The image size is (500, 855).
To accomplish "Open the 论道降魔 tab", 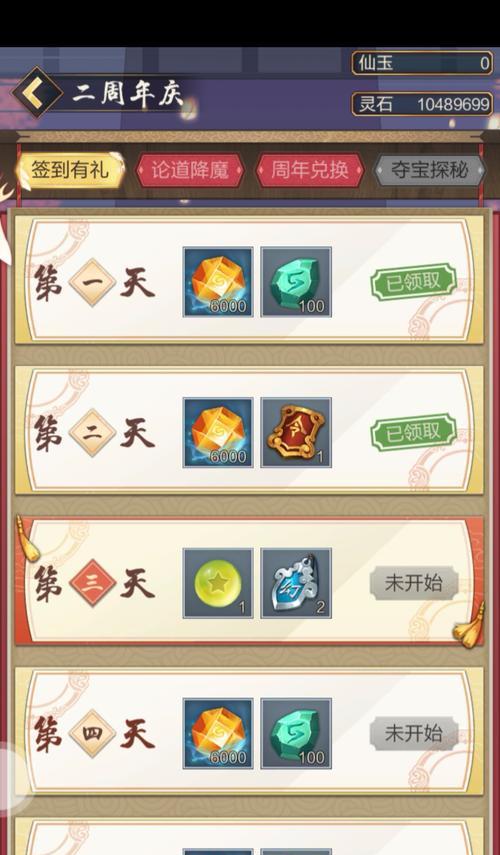I will 190,170.
